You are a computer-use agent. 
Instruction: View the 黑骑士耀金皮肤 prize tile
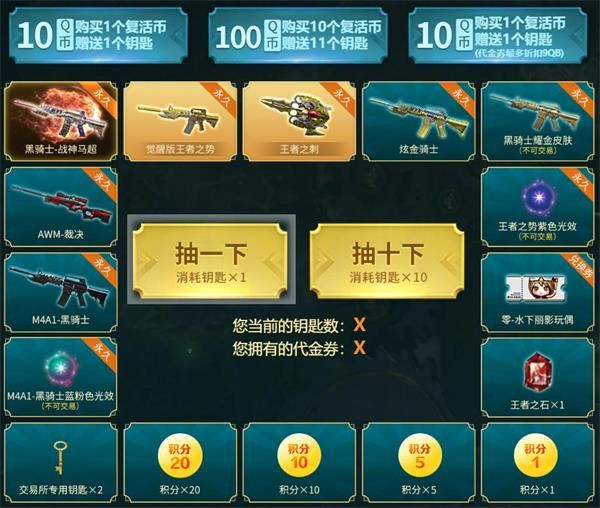click(x=538, y=121)
